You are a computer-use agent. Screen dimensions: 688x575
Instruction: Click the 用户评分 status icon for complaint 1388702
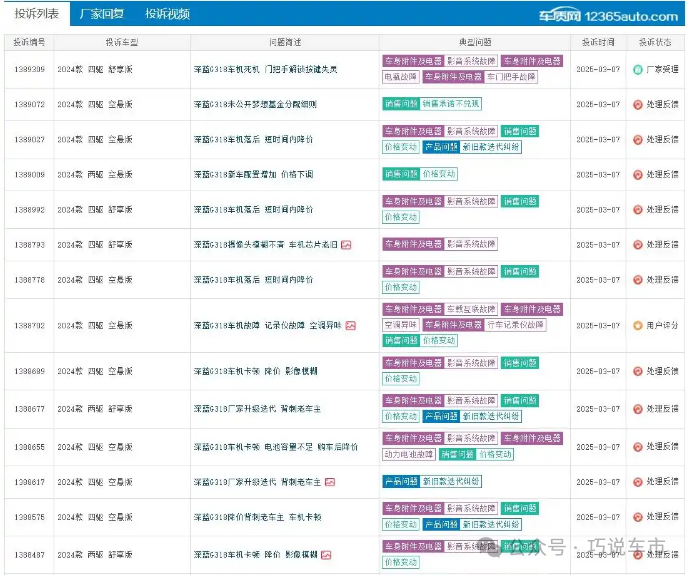click(x=638, y=326)
